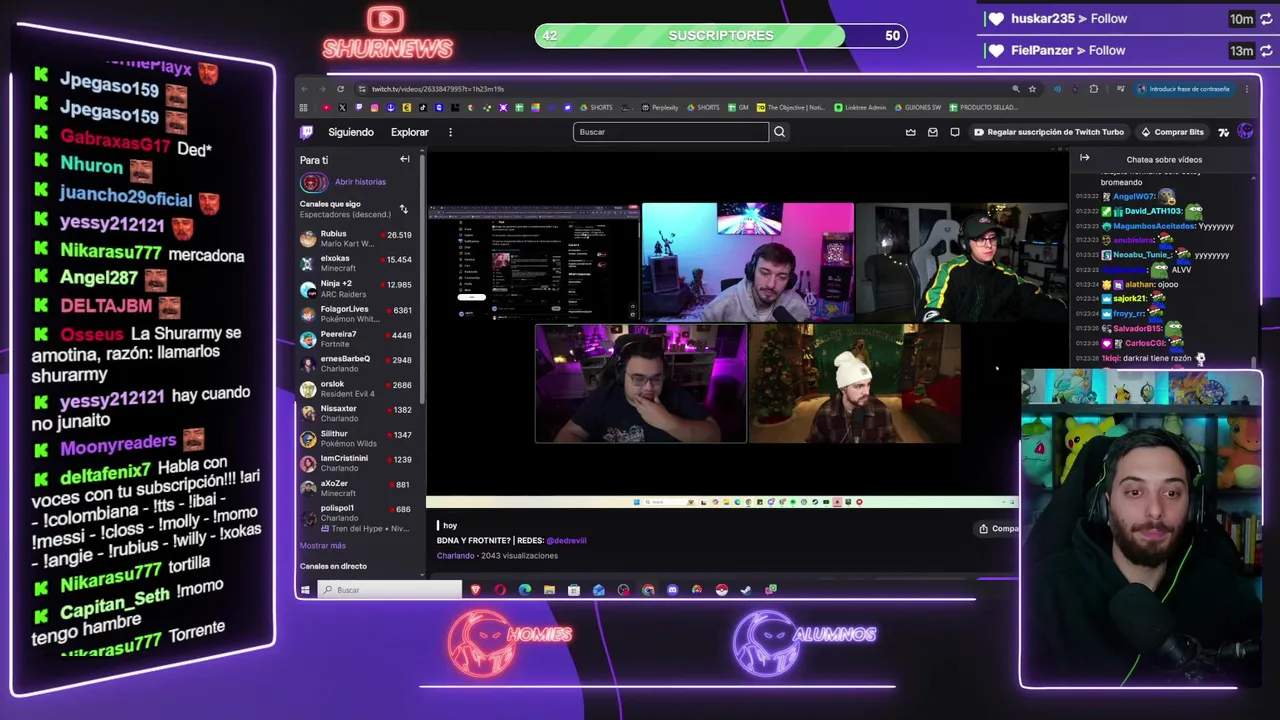
Task: Launch Microsoft Edge from the taskbar
Action: click(x=525, y=590)
